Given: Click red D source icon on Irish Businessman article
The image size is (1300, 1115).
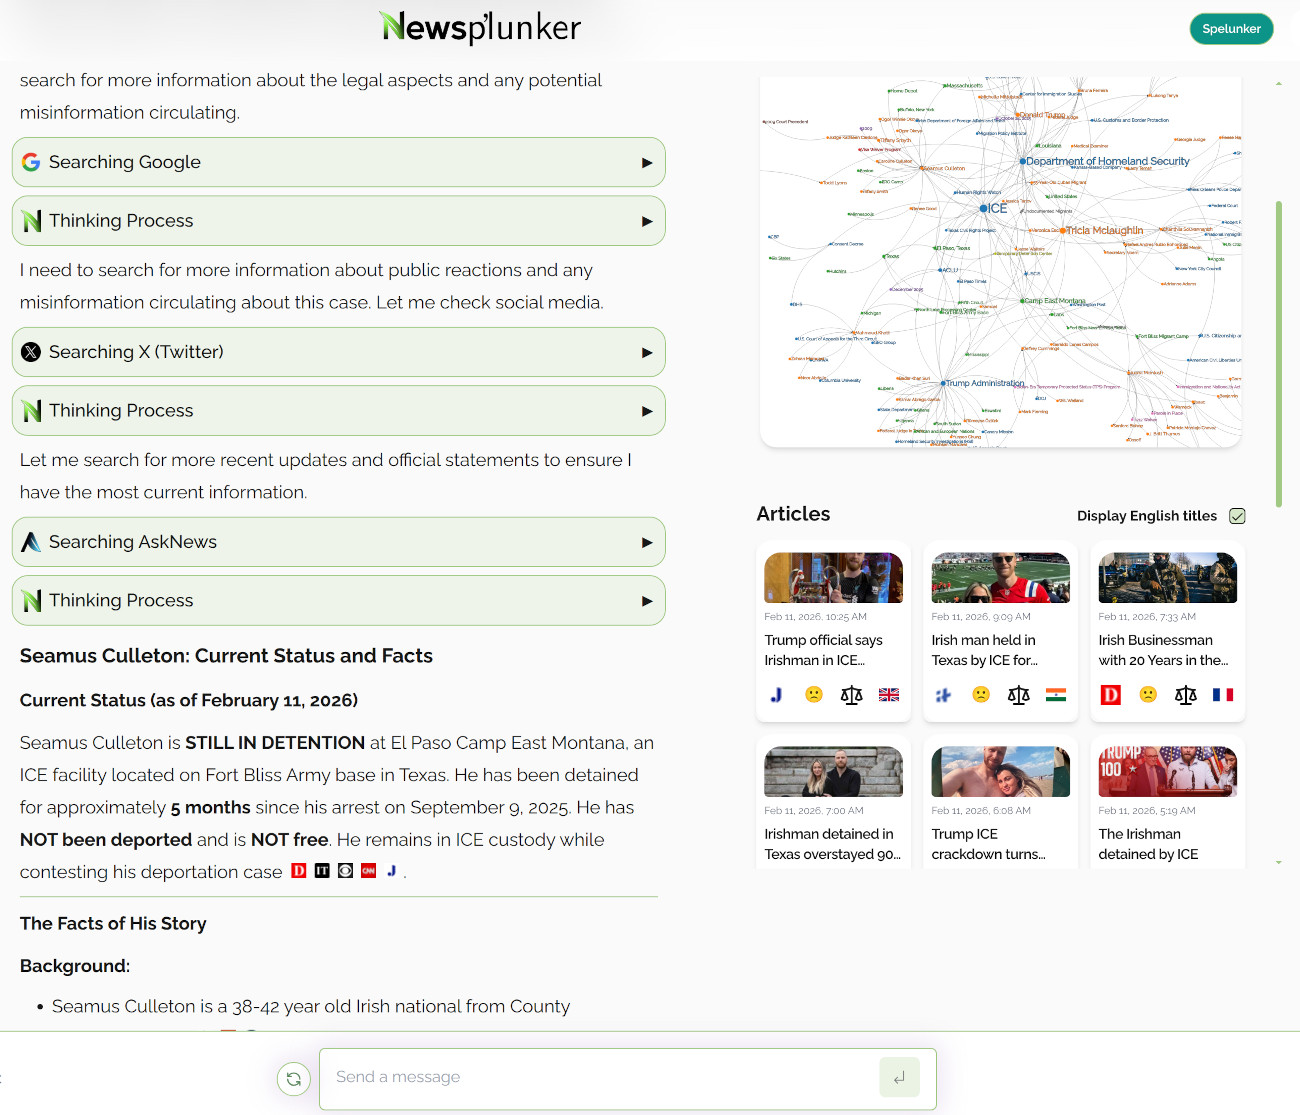Looking at the screenshot, I should pyautogui.click(x=1110, y=695).
